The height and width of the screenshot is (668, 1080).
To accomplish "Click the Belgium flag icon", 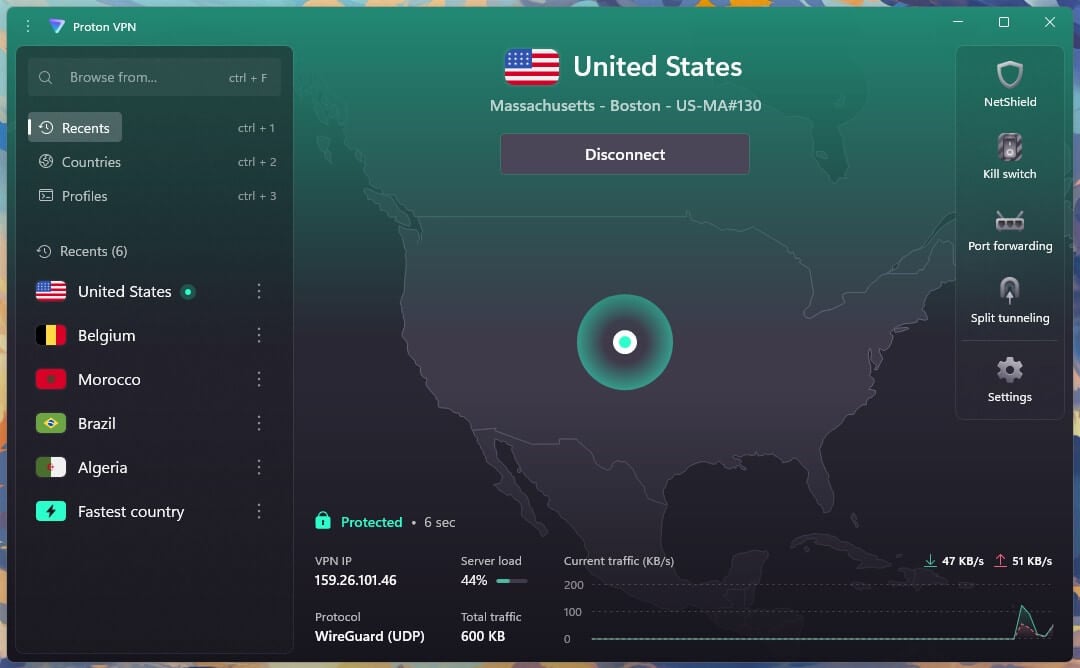I will 51,335.
